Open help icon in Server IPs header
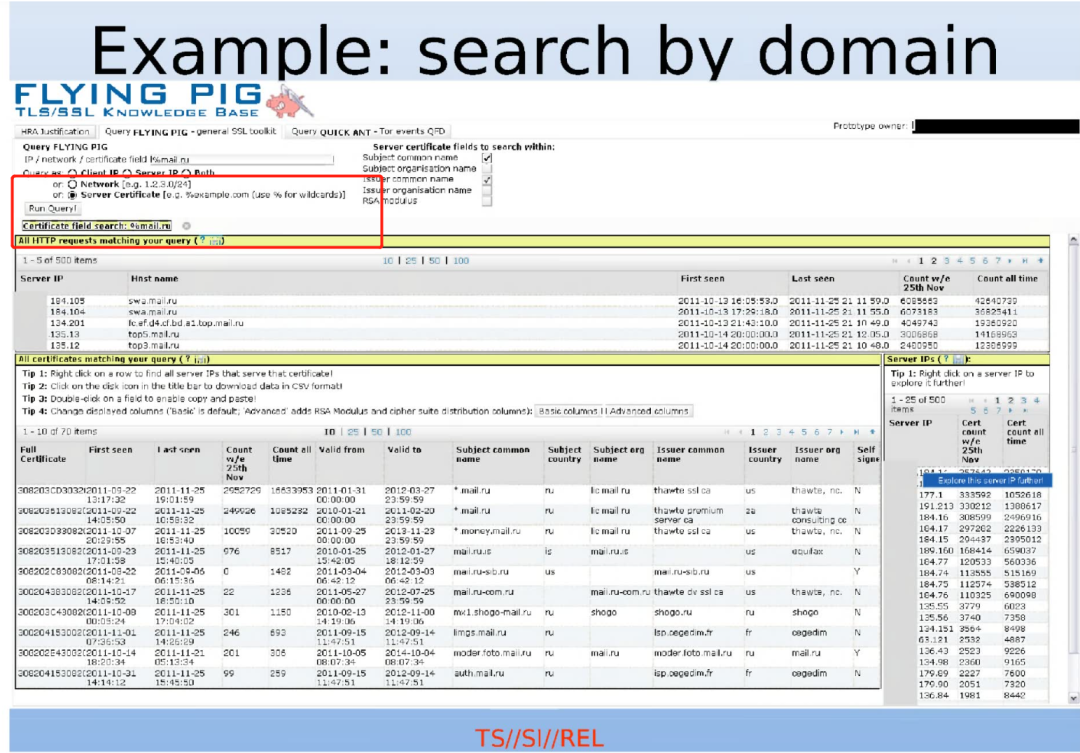Screen dimensions: 1080x753 946,359
